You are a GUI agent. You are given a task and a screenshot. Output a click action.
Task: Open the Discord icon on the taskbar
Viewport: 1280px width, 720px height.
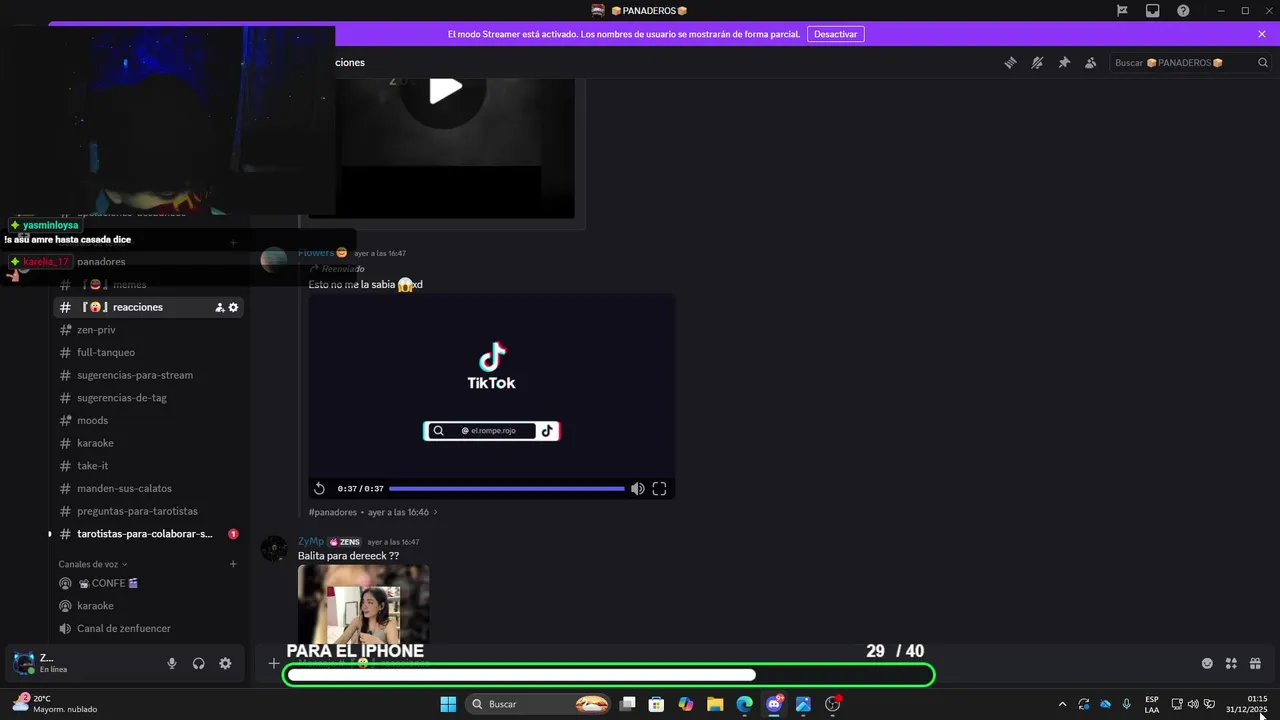coord(774,704)
